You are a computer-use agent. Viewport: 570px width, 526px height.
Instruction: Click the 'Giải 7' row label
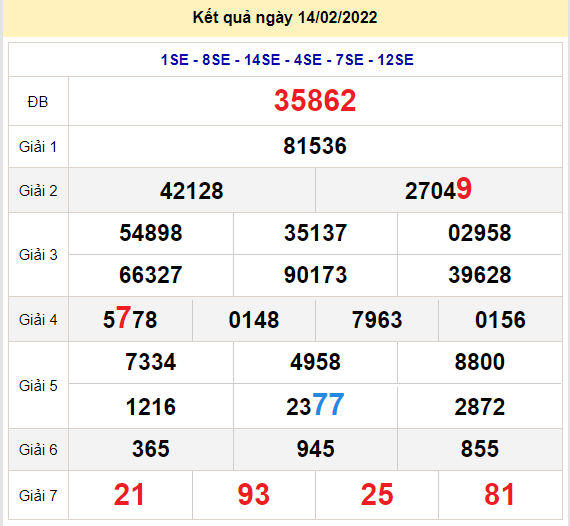(x=38, y=495)
